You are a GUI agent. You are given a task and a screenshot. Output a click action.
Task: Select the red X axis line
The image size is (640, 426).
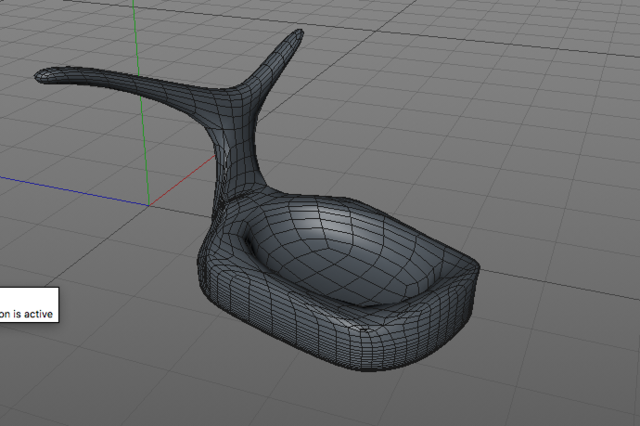182,180
